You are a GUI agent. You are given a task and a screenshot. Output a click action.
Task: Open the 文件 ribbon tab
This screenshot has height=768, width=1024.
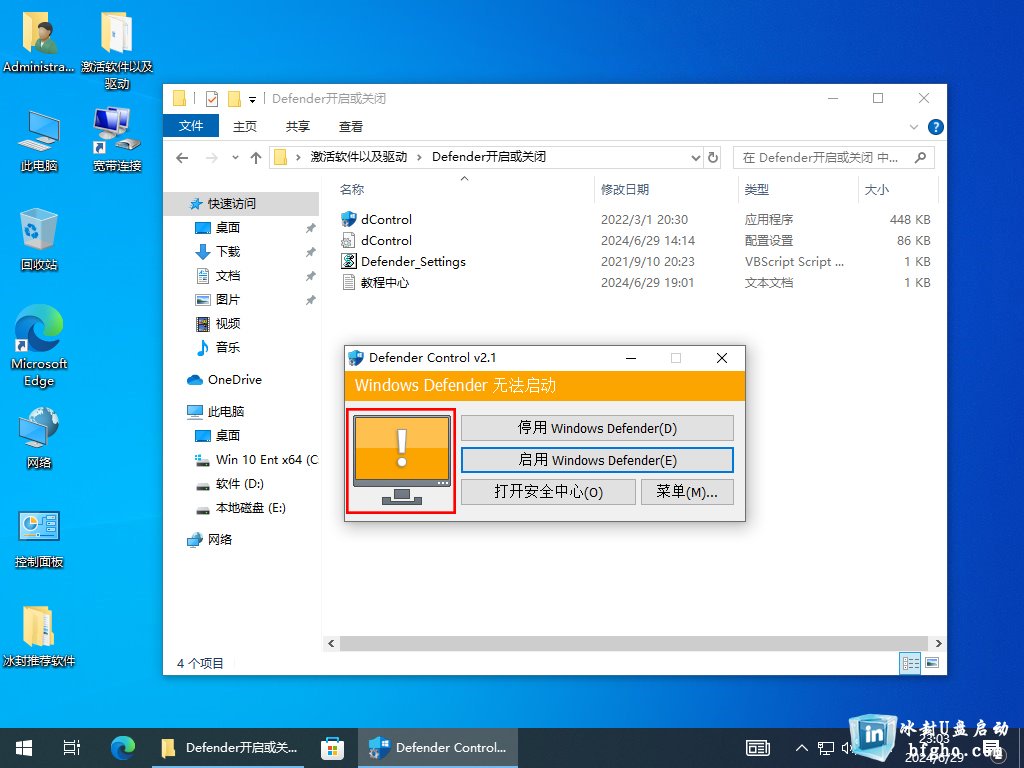click(191, 126)
